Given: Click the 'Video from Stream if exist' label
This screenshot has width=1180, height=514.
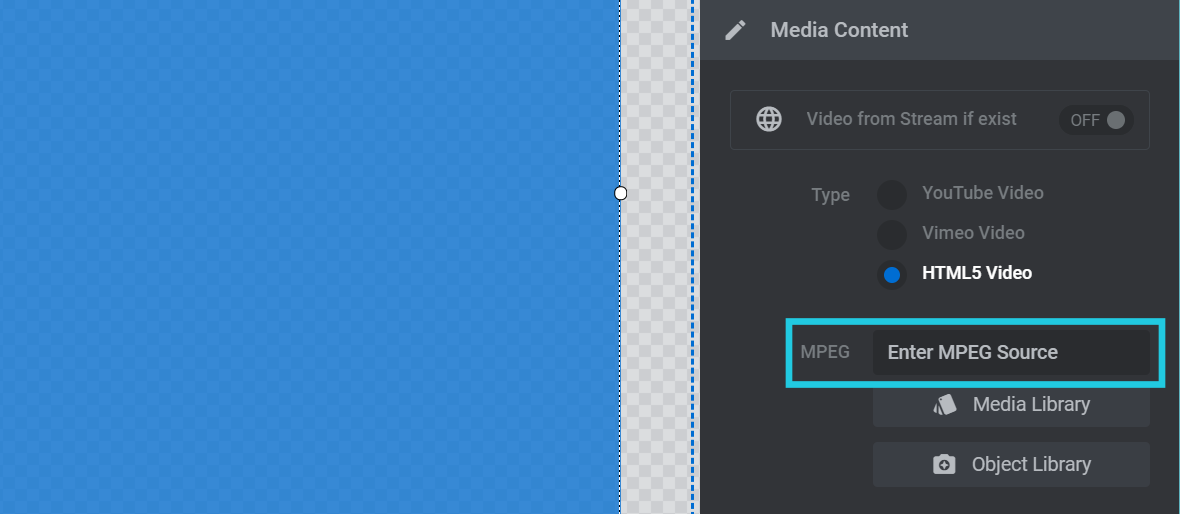Looking at the screenshot, I should coord(911,119).
